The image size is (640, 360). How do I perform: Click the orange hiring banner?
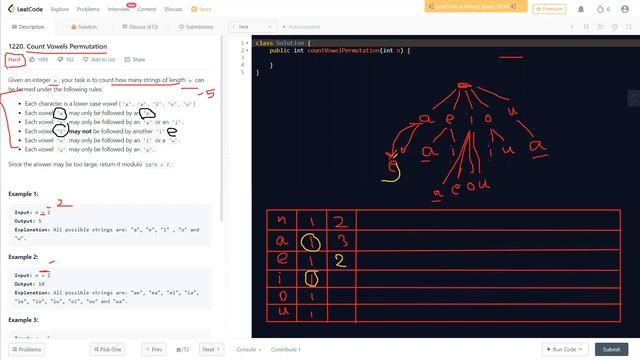point(476,7)
